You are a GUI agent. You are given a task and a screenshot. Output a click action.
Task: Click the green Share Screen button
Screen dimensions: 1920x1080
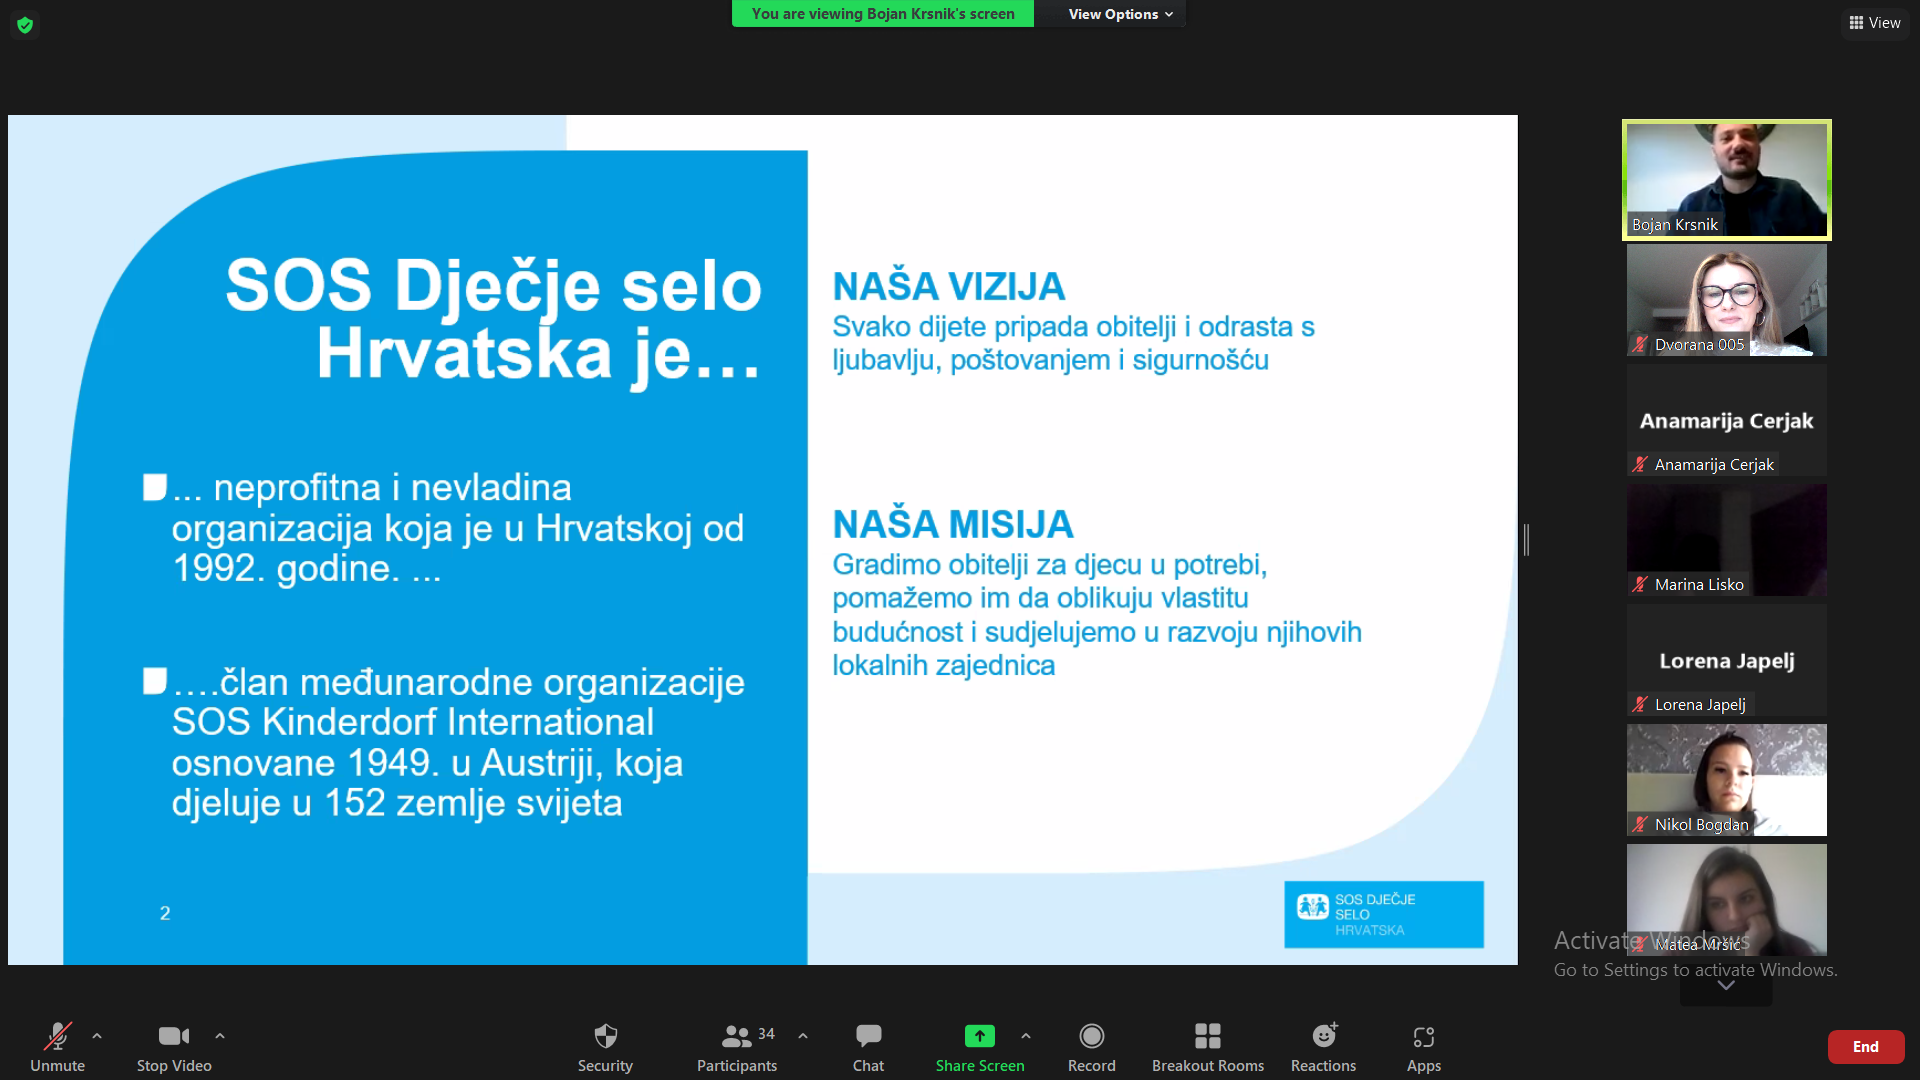coord(980,1046)
